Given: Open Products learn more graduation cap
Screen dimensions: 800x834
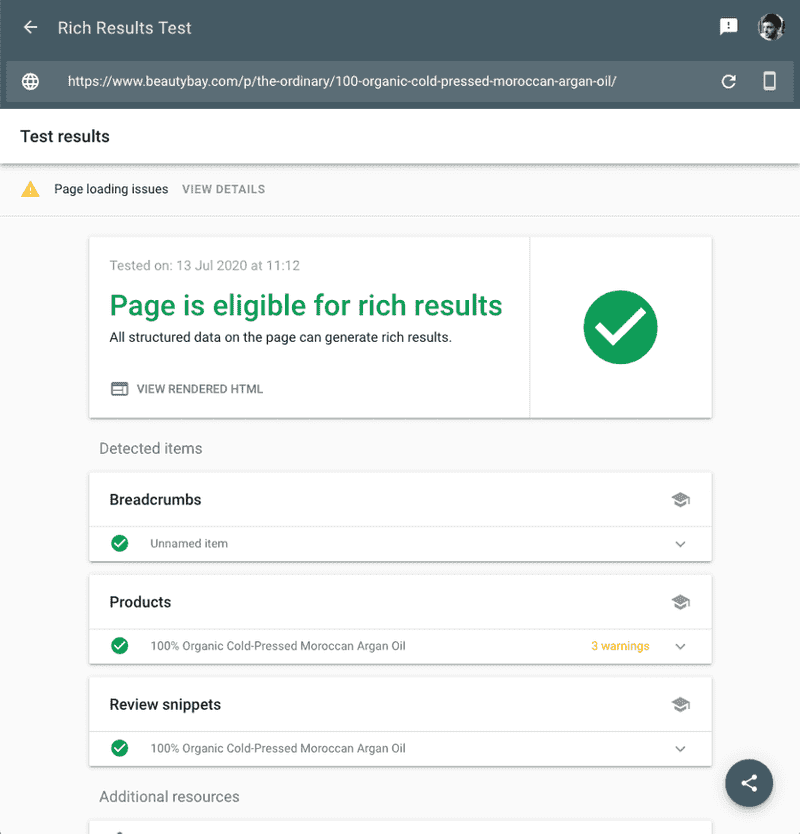Looking at the screenshot, I should 680,602.
